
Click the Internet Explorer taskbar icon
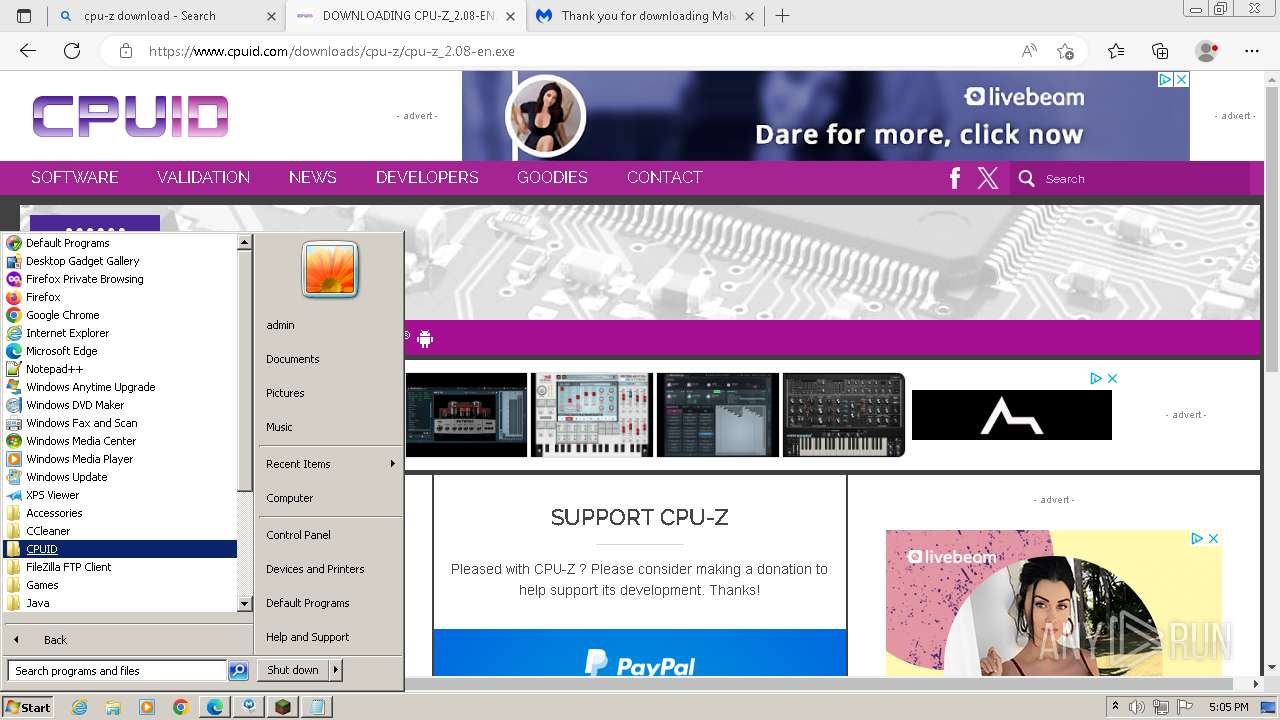tap(79, 707)
